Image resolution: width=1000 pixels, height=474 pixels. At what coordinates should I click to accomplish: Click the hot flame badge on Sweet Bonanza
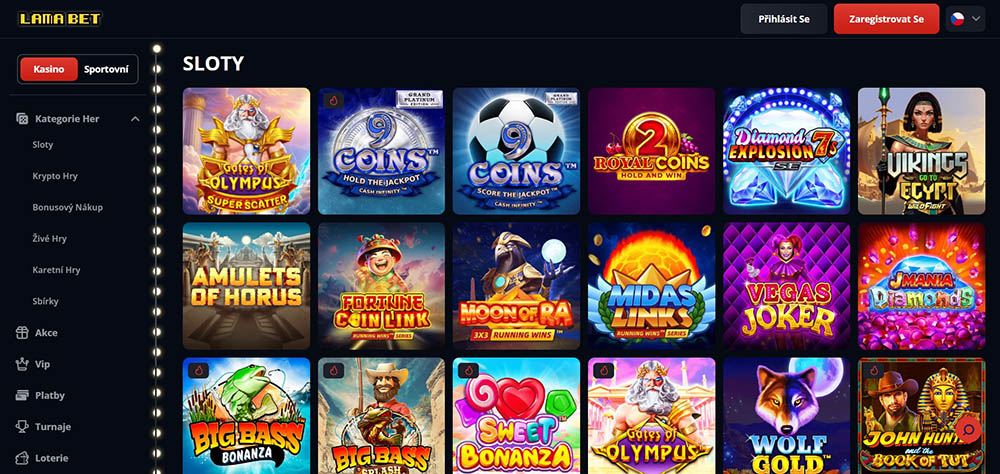469,371
